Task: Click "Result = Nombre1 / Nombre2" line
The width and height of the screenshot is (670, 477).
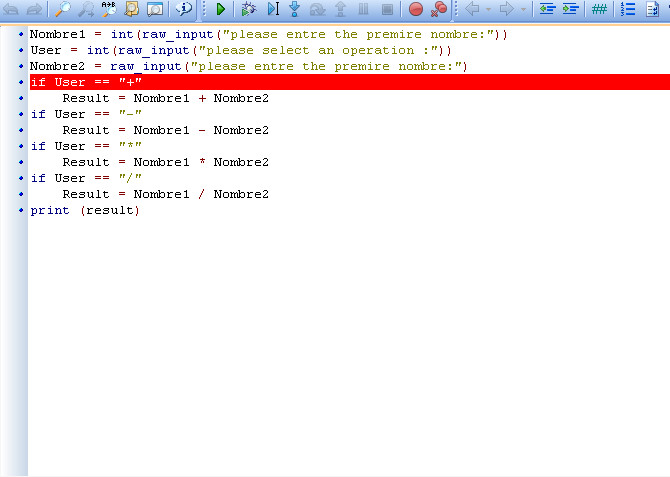Action: (166, 194)
